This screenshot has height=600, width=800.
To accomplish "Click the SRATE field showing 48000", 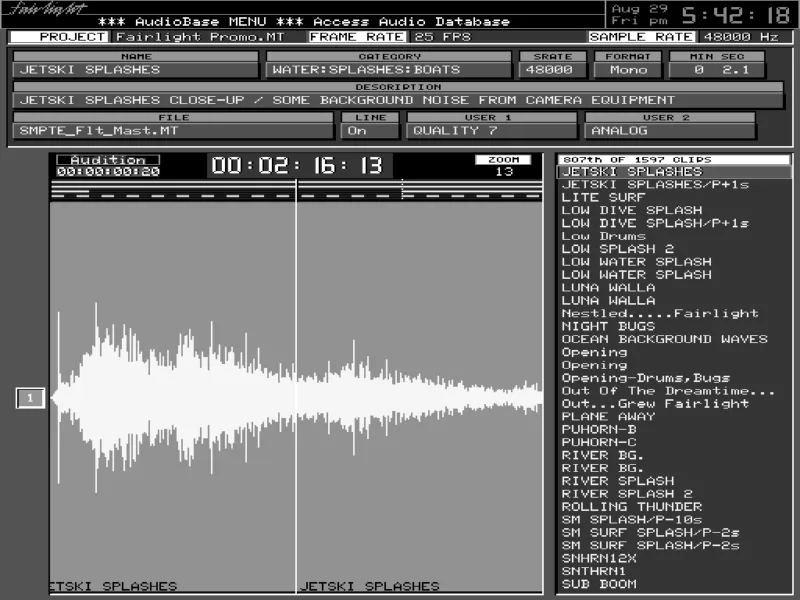I will 553,70.
